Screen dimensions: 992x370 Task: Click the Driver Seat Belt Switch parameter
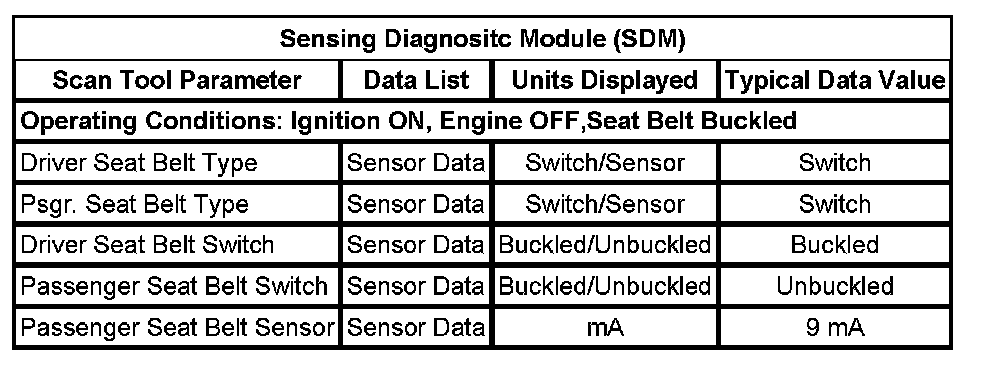coord(147,245)
